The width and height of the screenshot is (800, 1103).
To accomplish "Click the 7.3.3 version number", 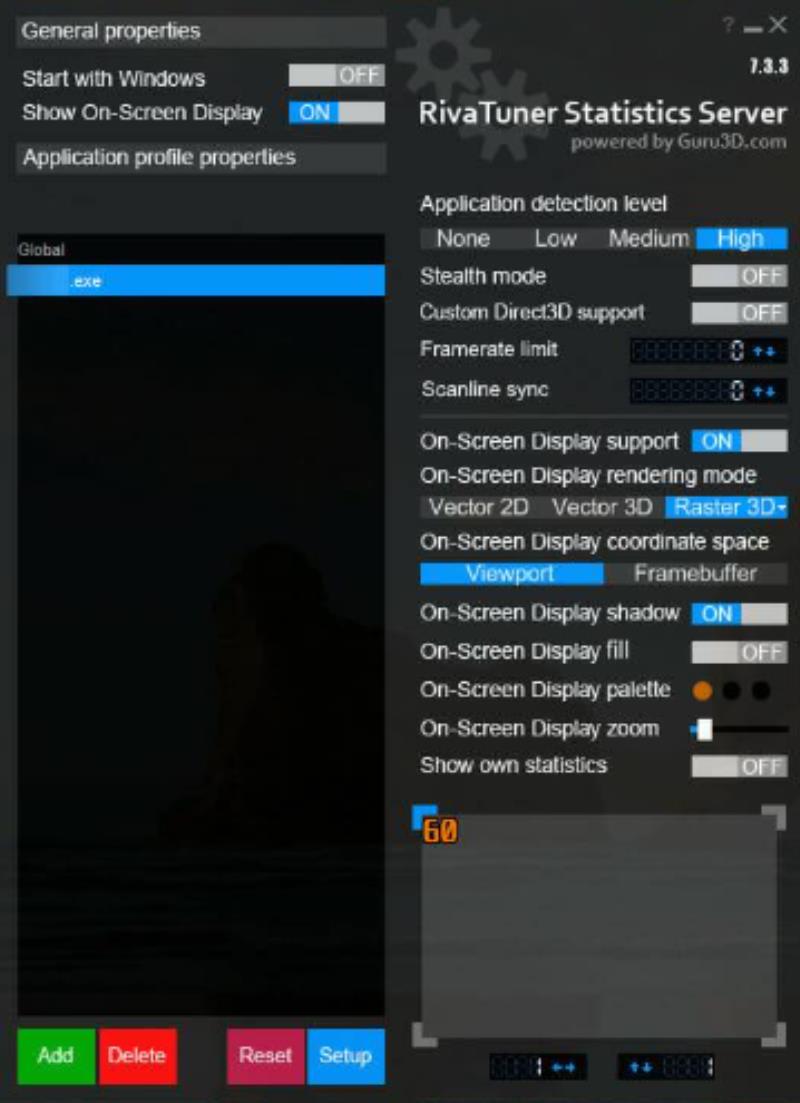I will point(768,68).
